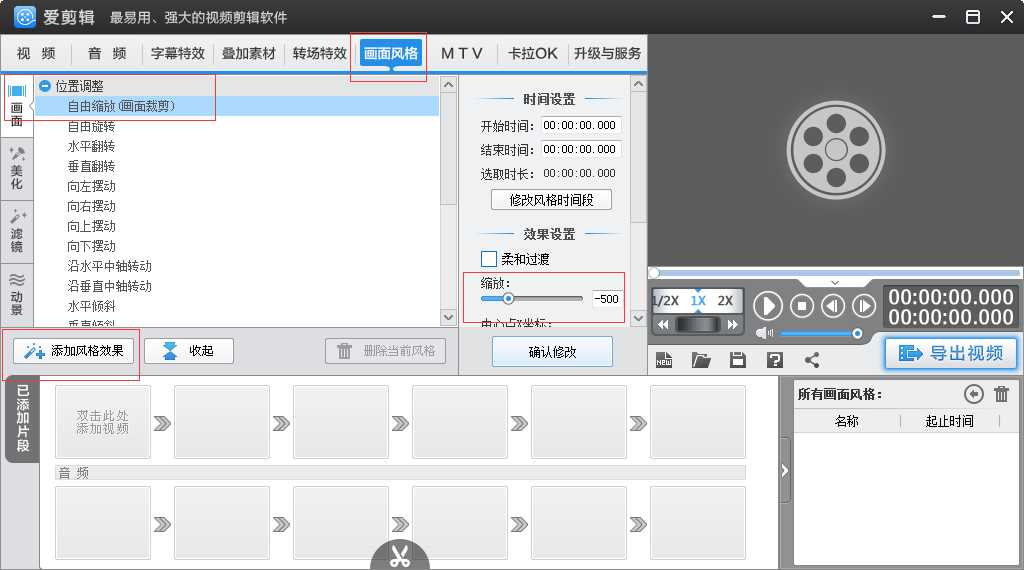
Task: Click the 开始时间 input field
Action: point(580,125)
